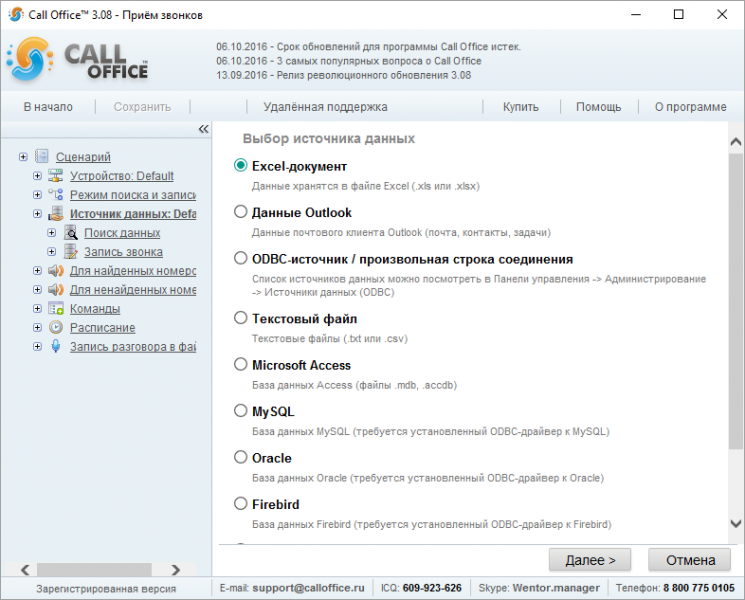Click the right panel scroll down arrow

(x=736, y=524)
